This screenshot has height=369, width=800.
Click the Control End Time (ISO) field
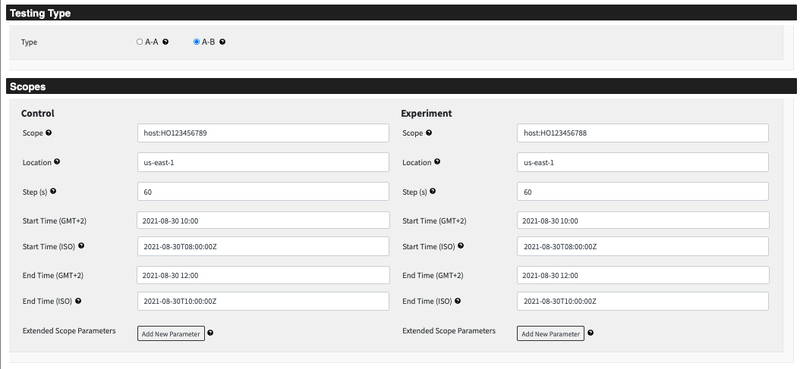point(263,301)
